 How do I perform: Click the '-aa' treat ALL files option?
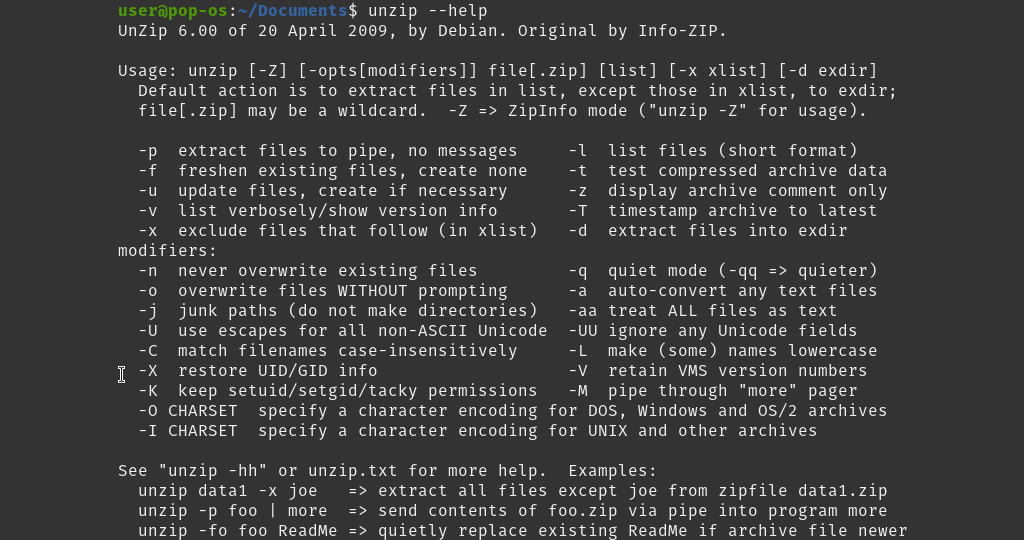pyautogui.click(x=703, y=311)
